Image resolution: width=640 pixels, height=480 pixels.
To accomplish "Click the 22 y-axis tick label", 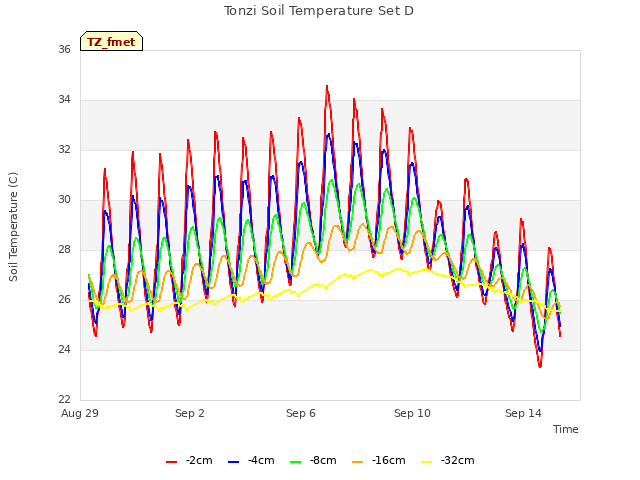I will (x=64, y=400).
